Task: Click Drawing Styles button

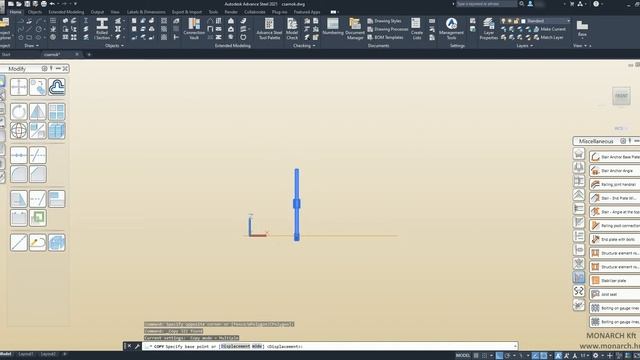Action: [384, 21]
